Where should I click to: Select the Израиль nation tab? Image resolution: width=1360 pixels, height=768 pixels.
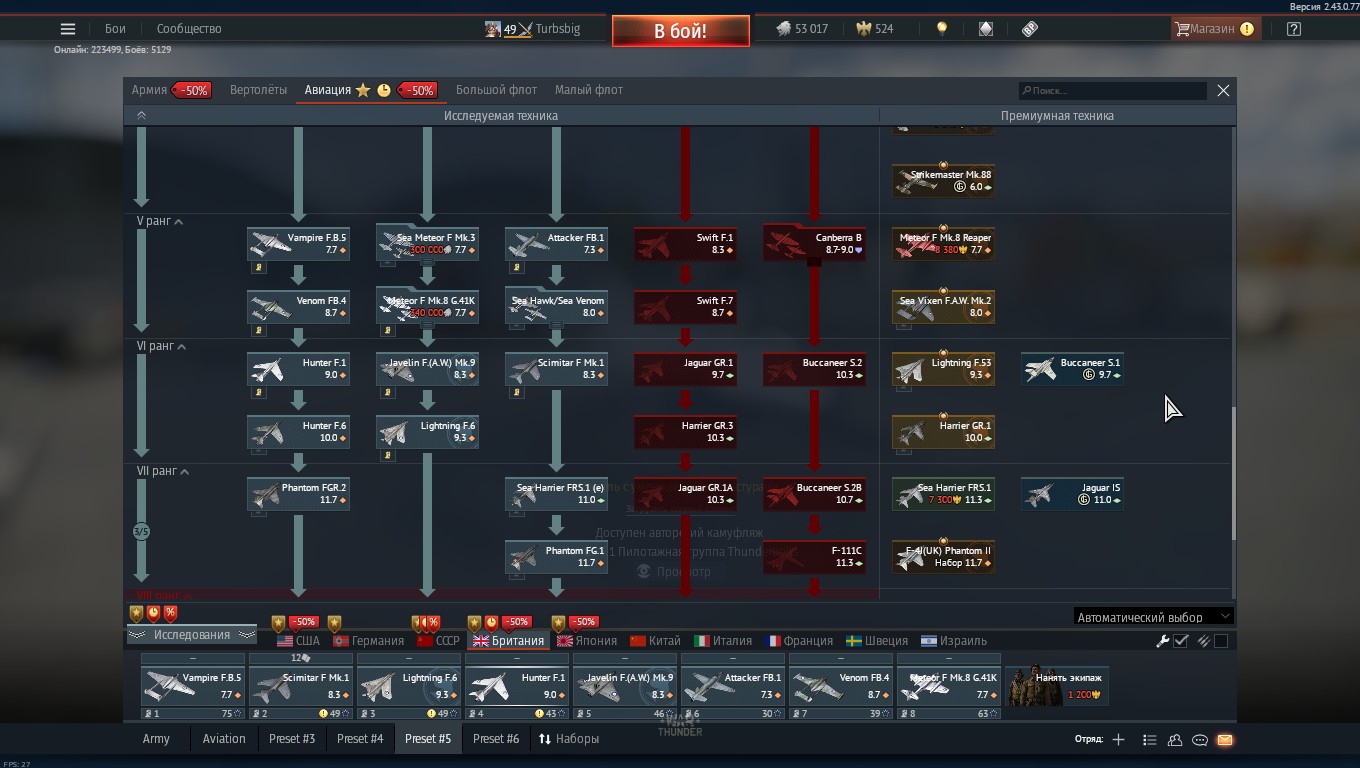click(x=952, y=641)
